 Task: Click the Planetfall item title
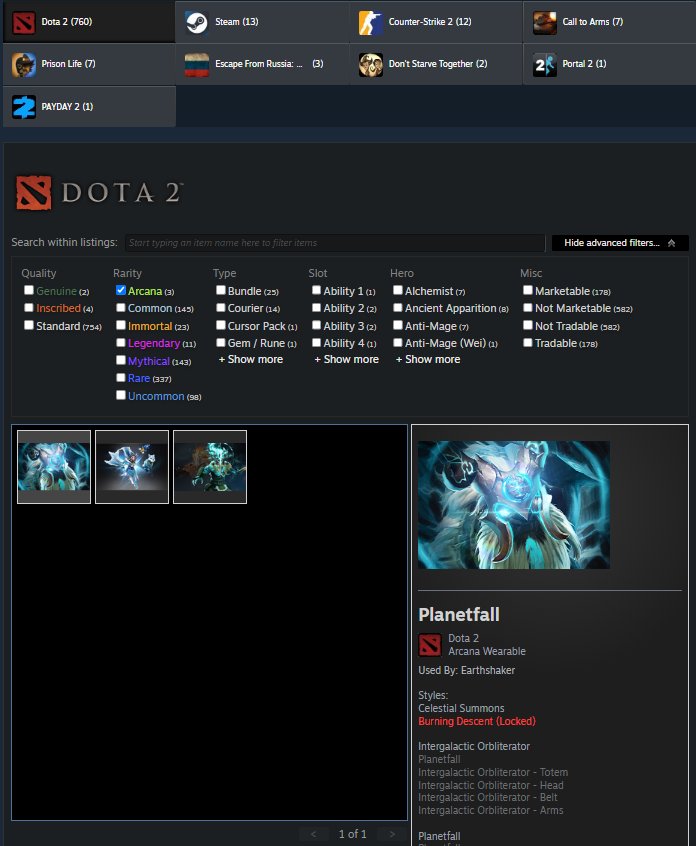pos(459,615)
